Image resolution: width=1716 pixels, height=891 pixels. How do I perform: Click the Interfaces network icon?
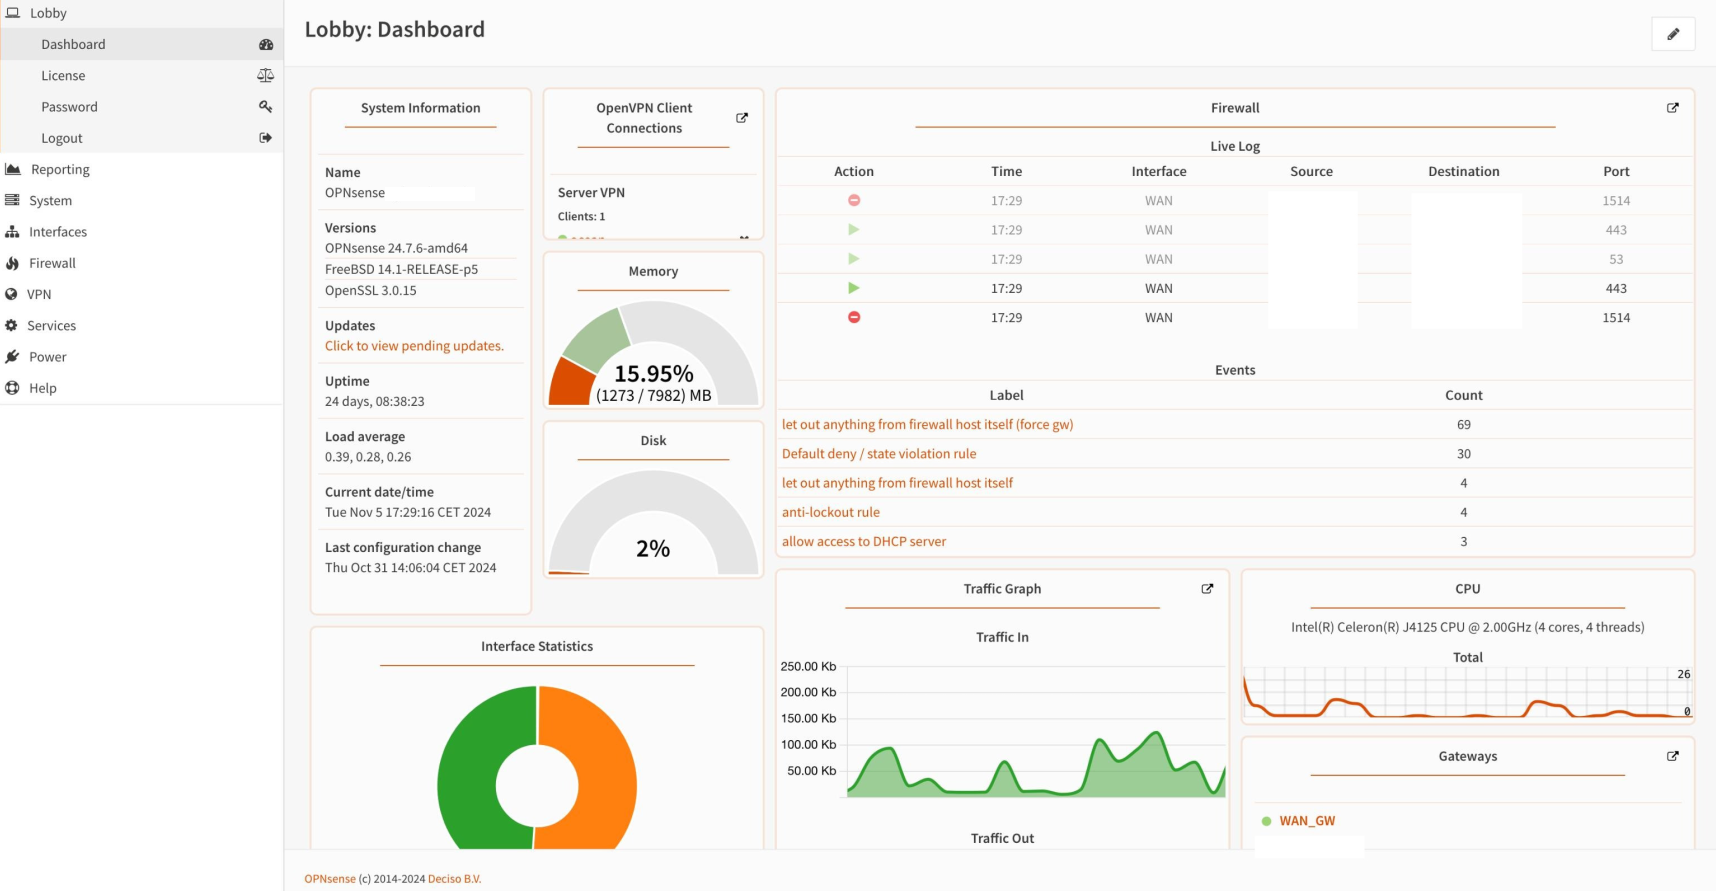12,231
